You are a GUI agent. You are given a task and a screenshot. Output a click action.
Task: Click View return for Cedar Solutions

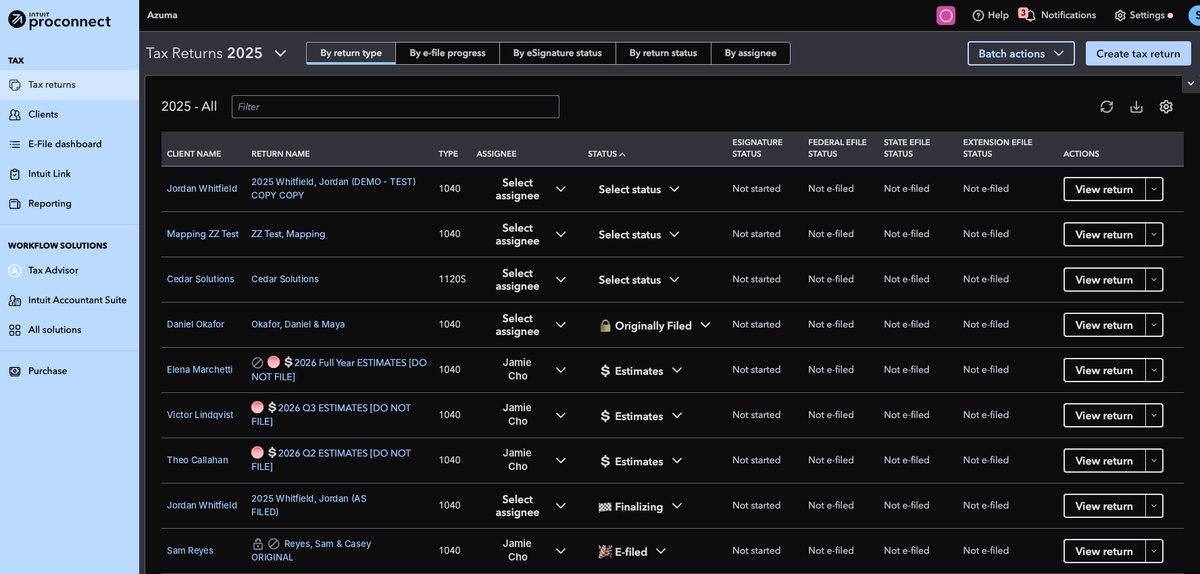tap(1104, 280)
